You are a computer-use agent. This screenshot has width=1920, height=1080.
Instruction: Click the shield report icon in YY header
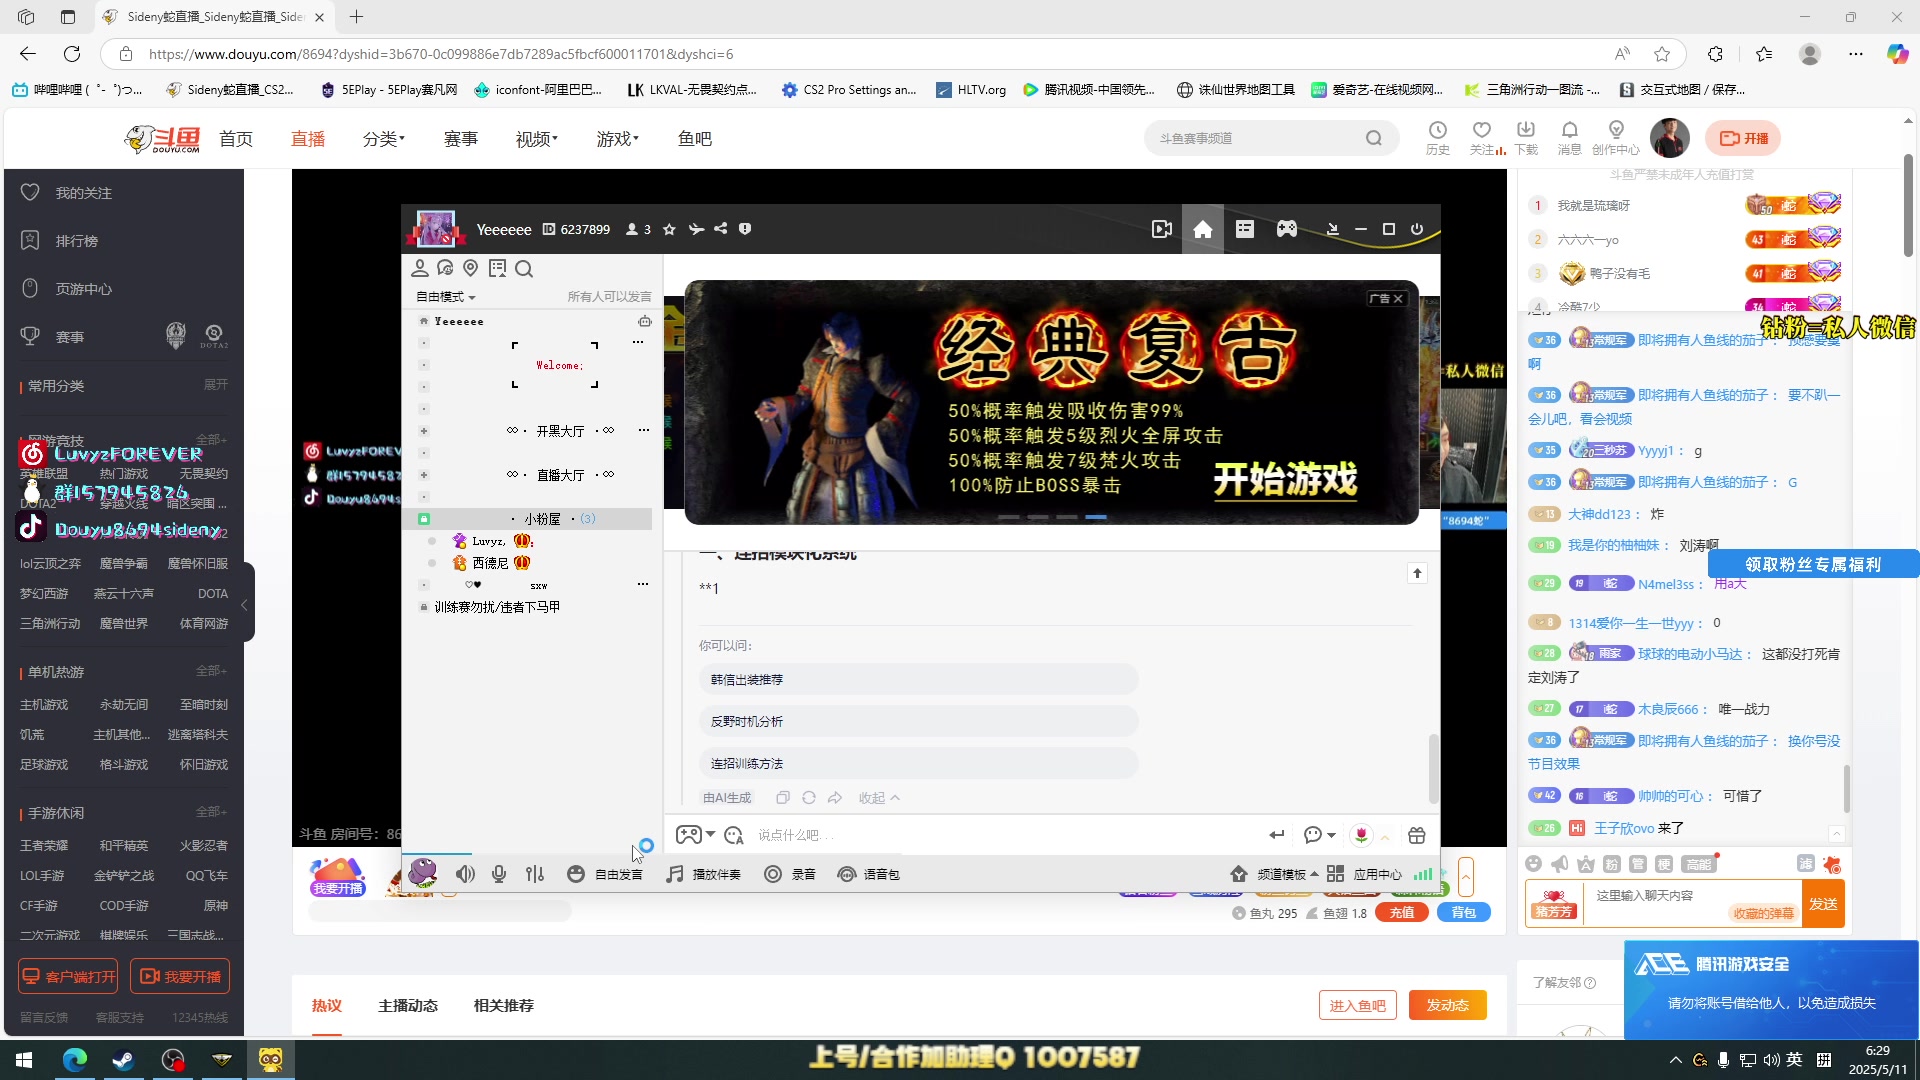pos(745,229)
